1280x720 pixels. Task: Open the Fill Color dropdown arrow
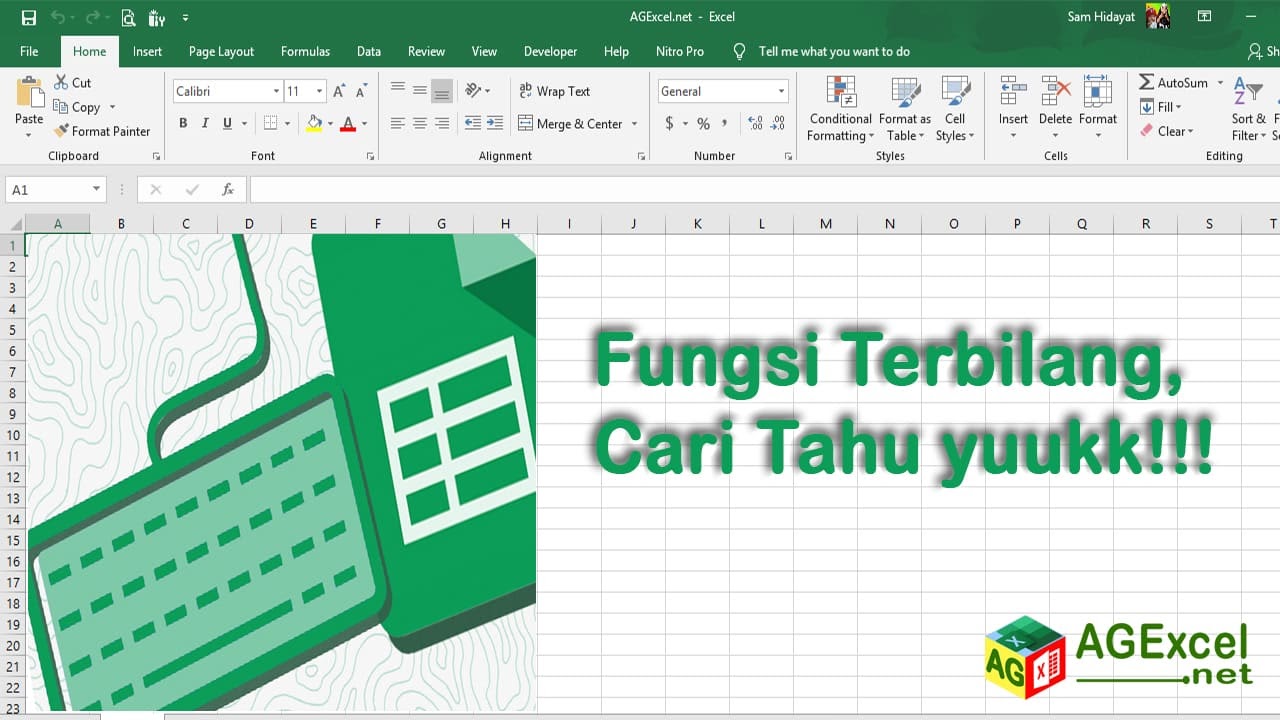(x=330, y=123)
